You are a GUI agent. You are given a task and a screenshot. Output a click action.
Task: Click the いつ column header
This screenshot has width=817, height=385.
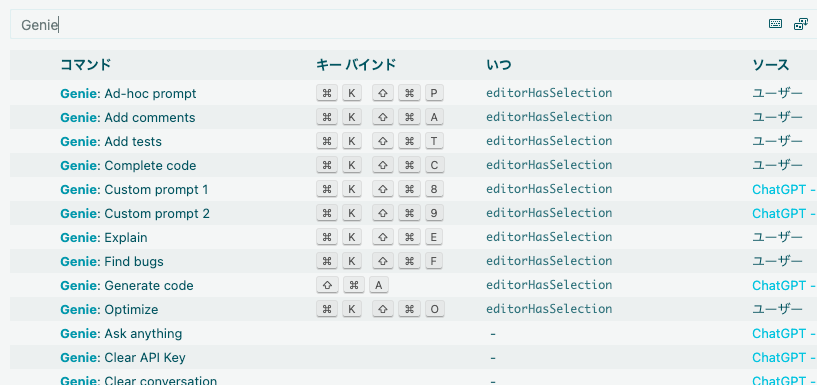498,65
